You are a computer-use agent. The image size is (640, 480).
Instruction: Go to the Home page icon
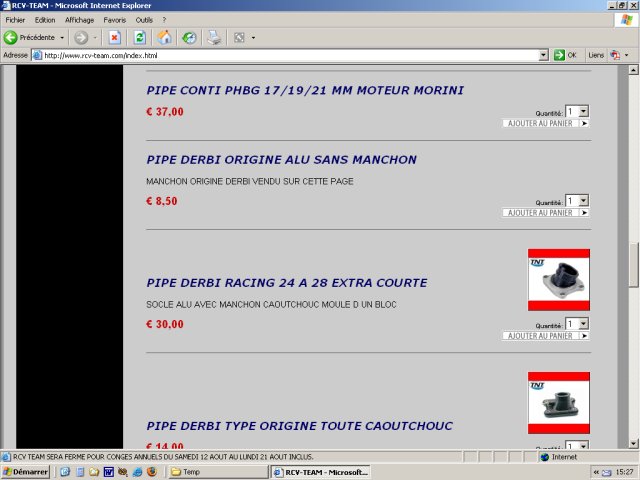(164, 37)
